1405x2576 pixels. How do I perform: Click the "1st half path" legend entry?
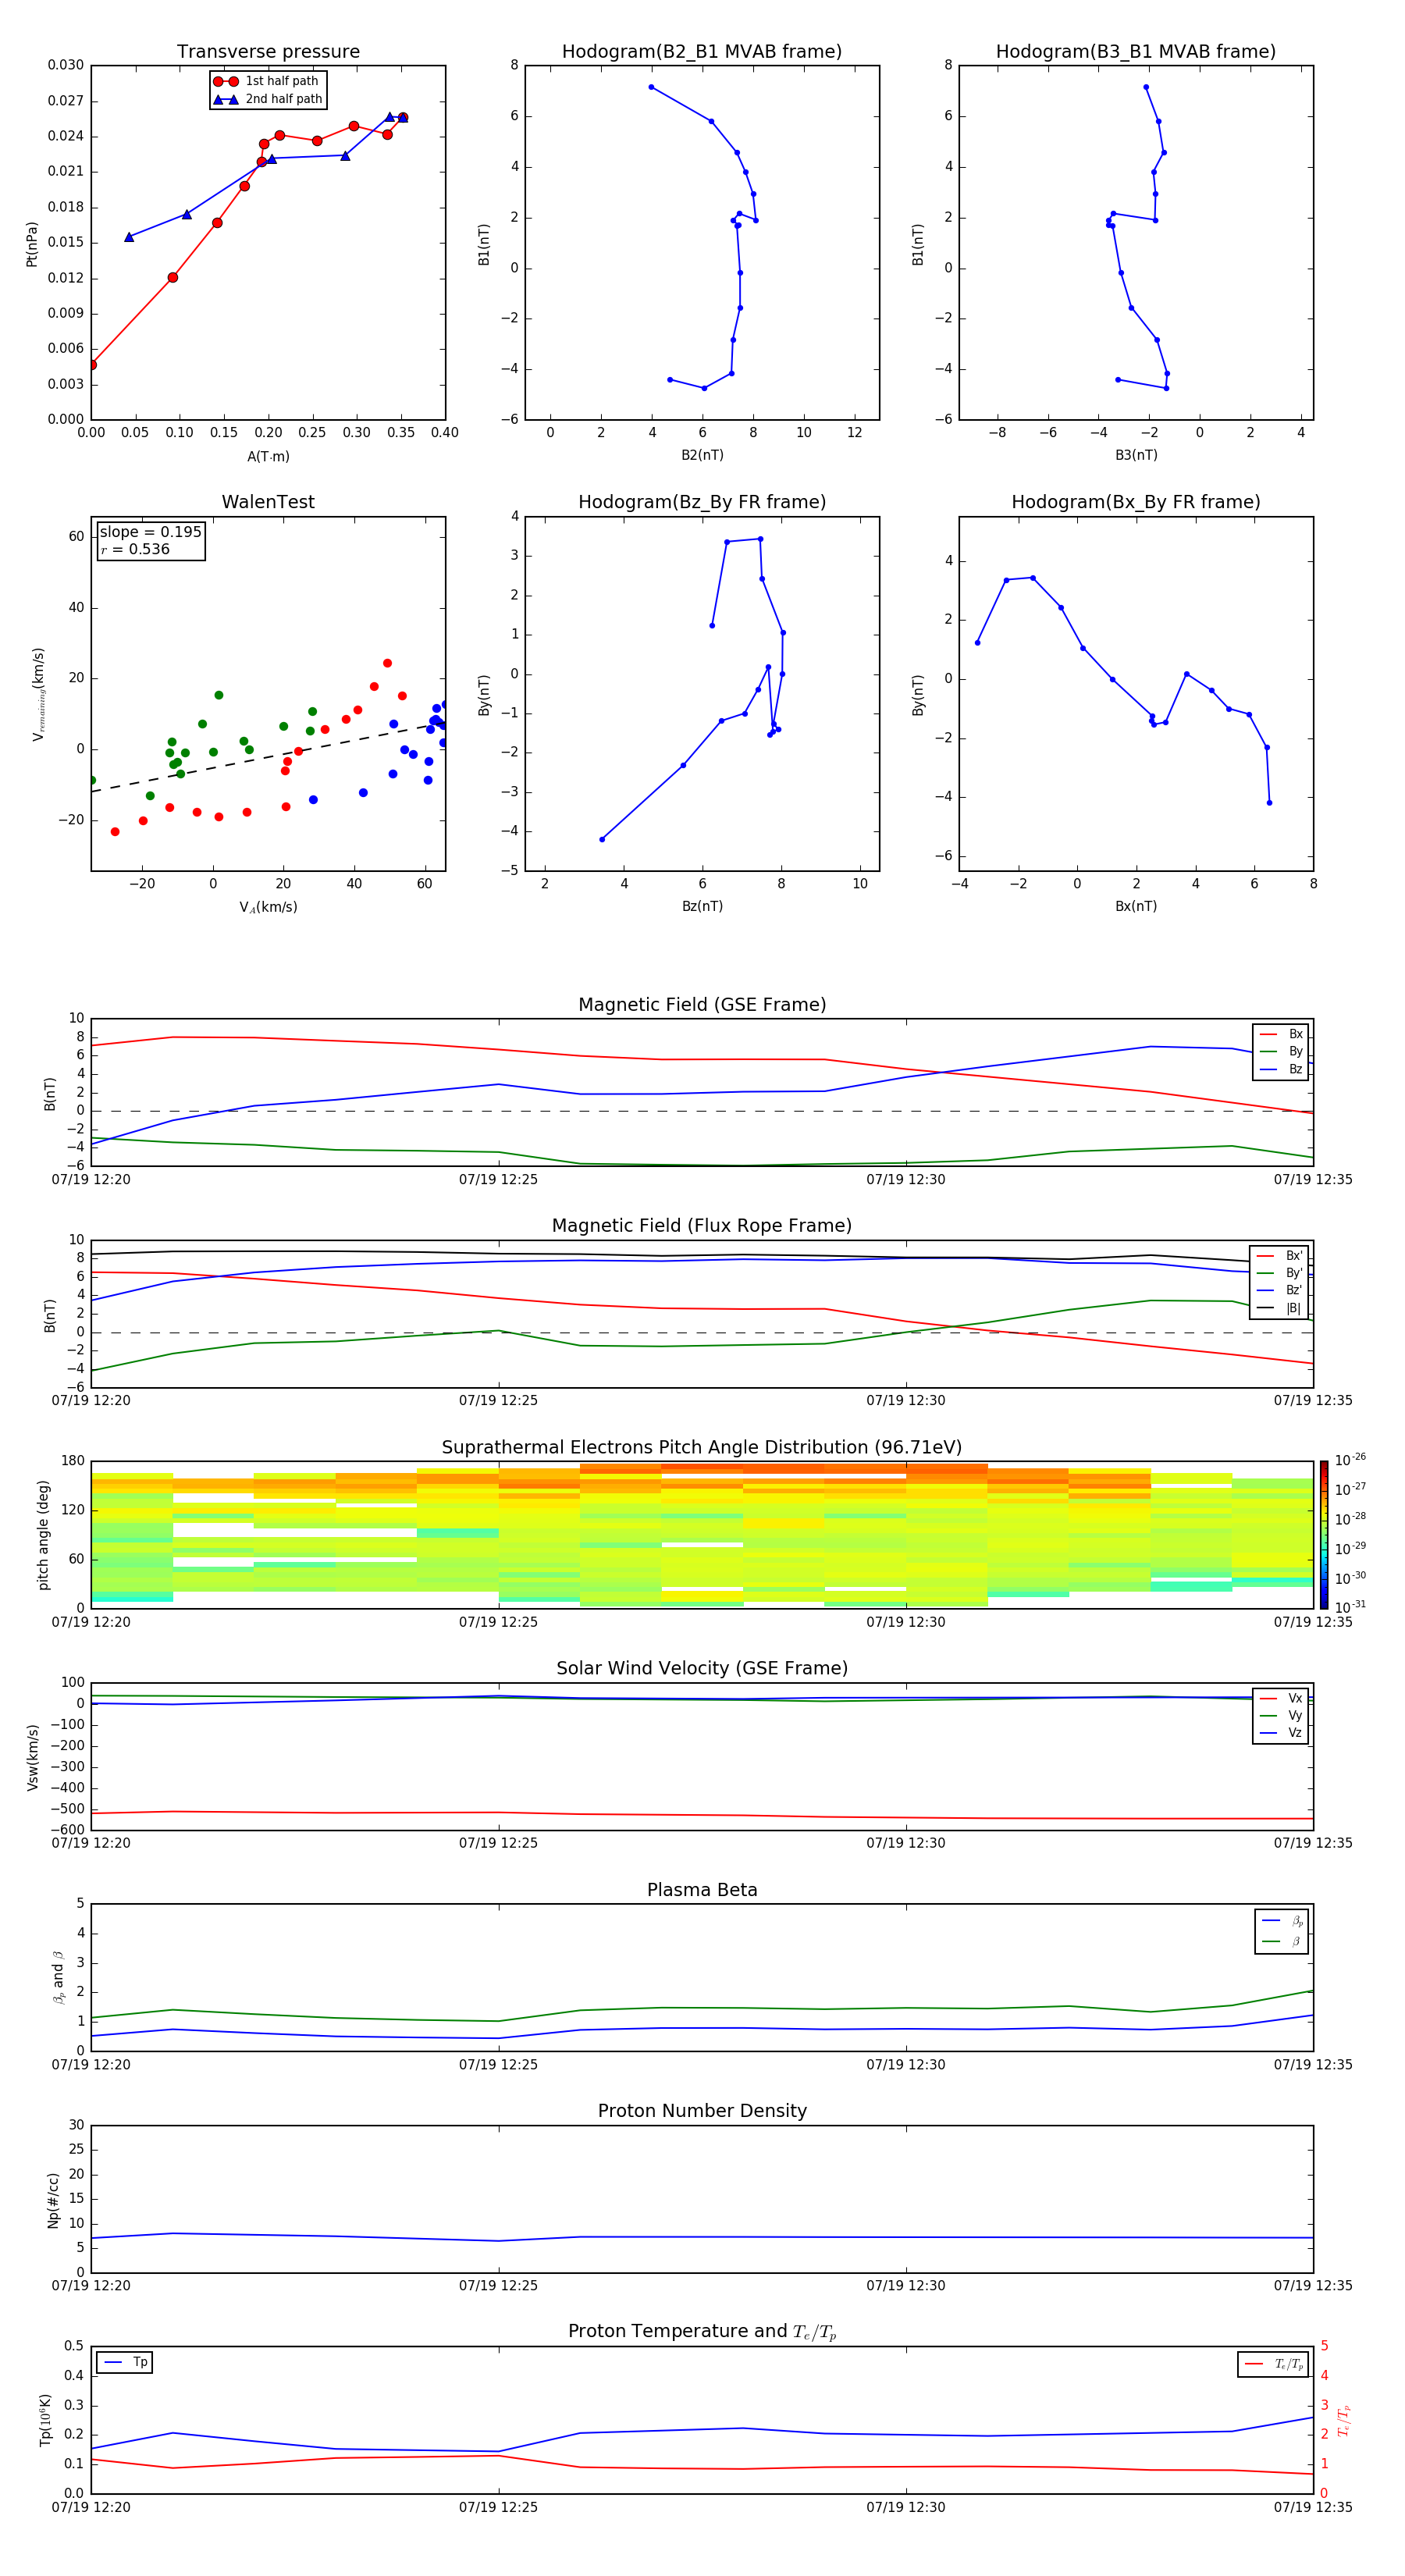coord(268,81)
